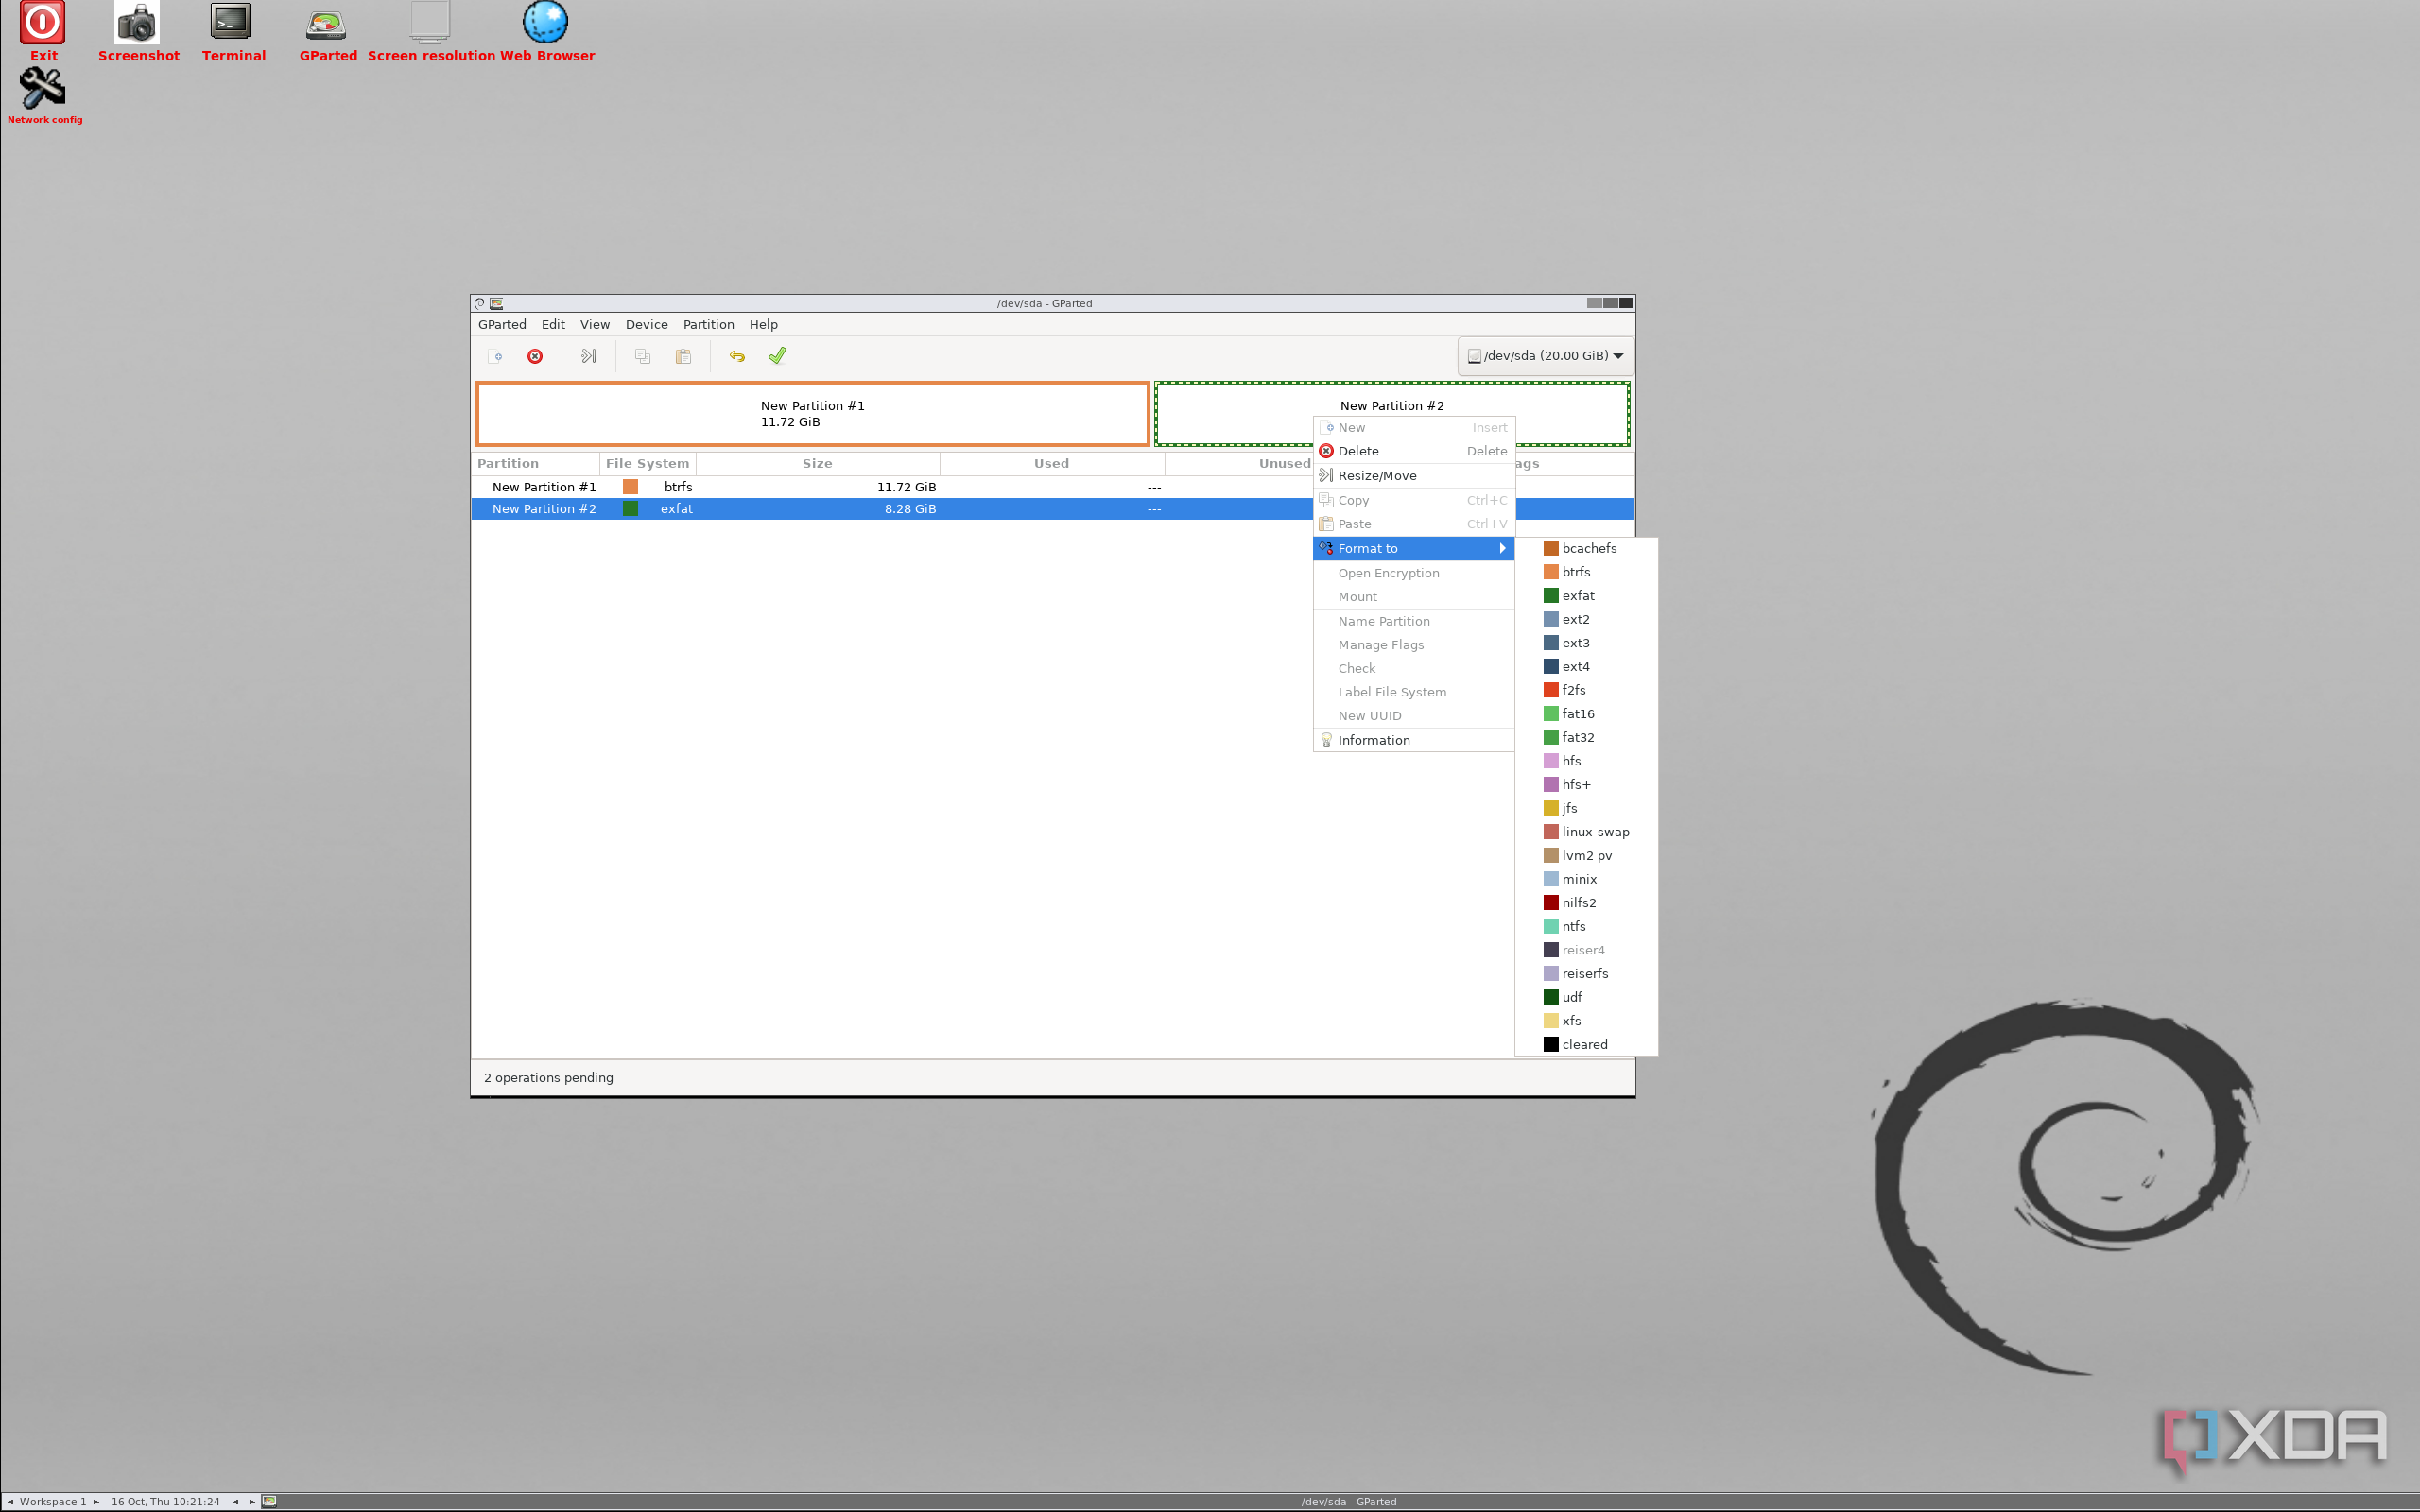Screen dimensions: 2420x1512
Task: Choose Resize/Move in the context menu
Action: coord(1414,476)
